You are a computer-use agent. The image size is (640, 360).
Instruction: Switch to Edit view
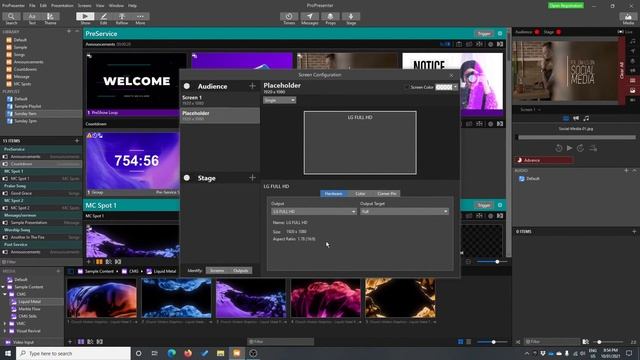(104, 18)
